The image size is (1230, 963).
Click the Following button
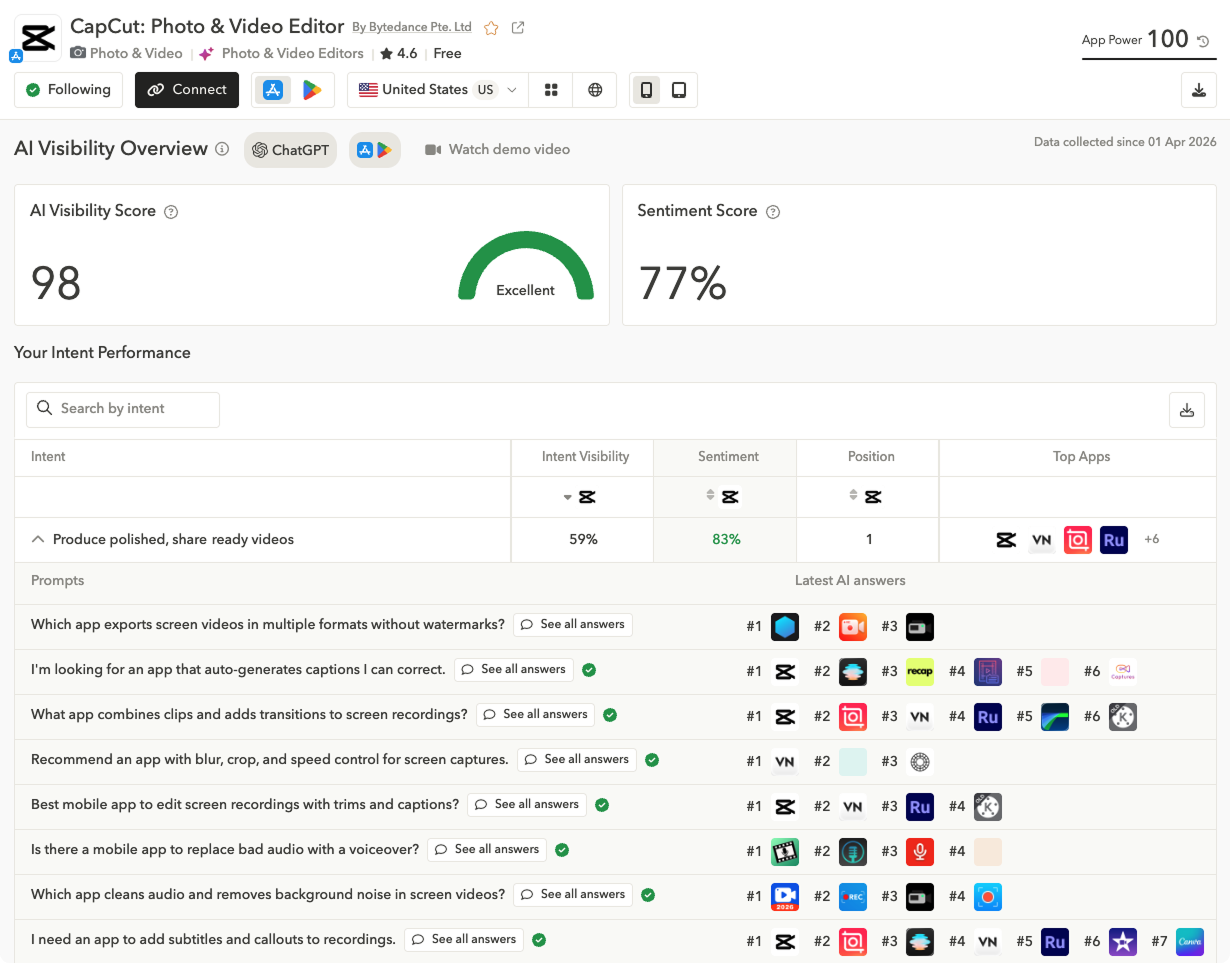(69, 90)
